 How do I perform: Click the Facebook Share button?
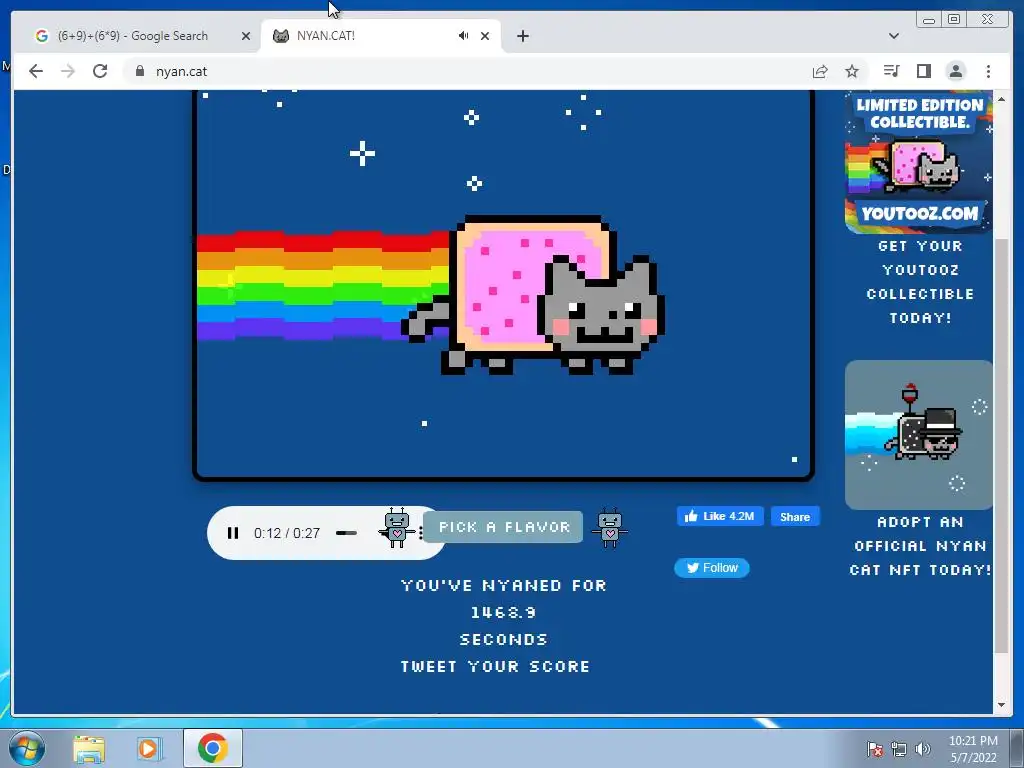pos(795,517)
